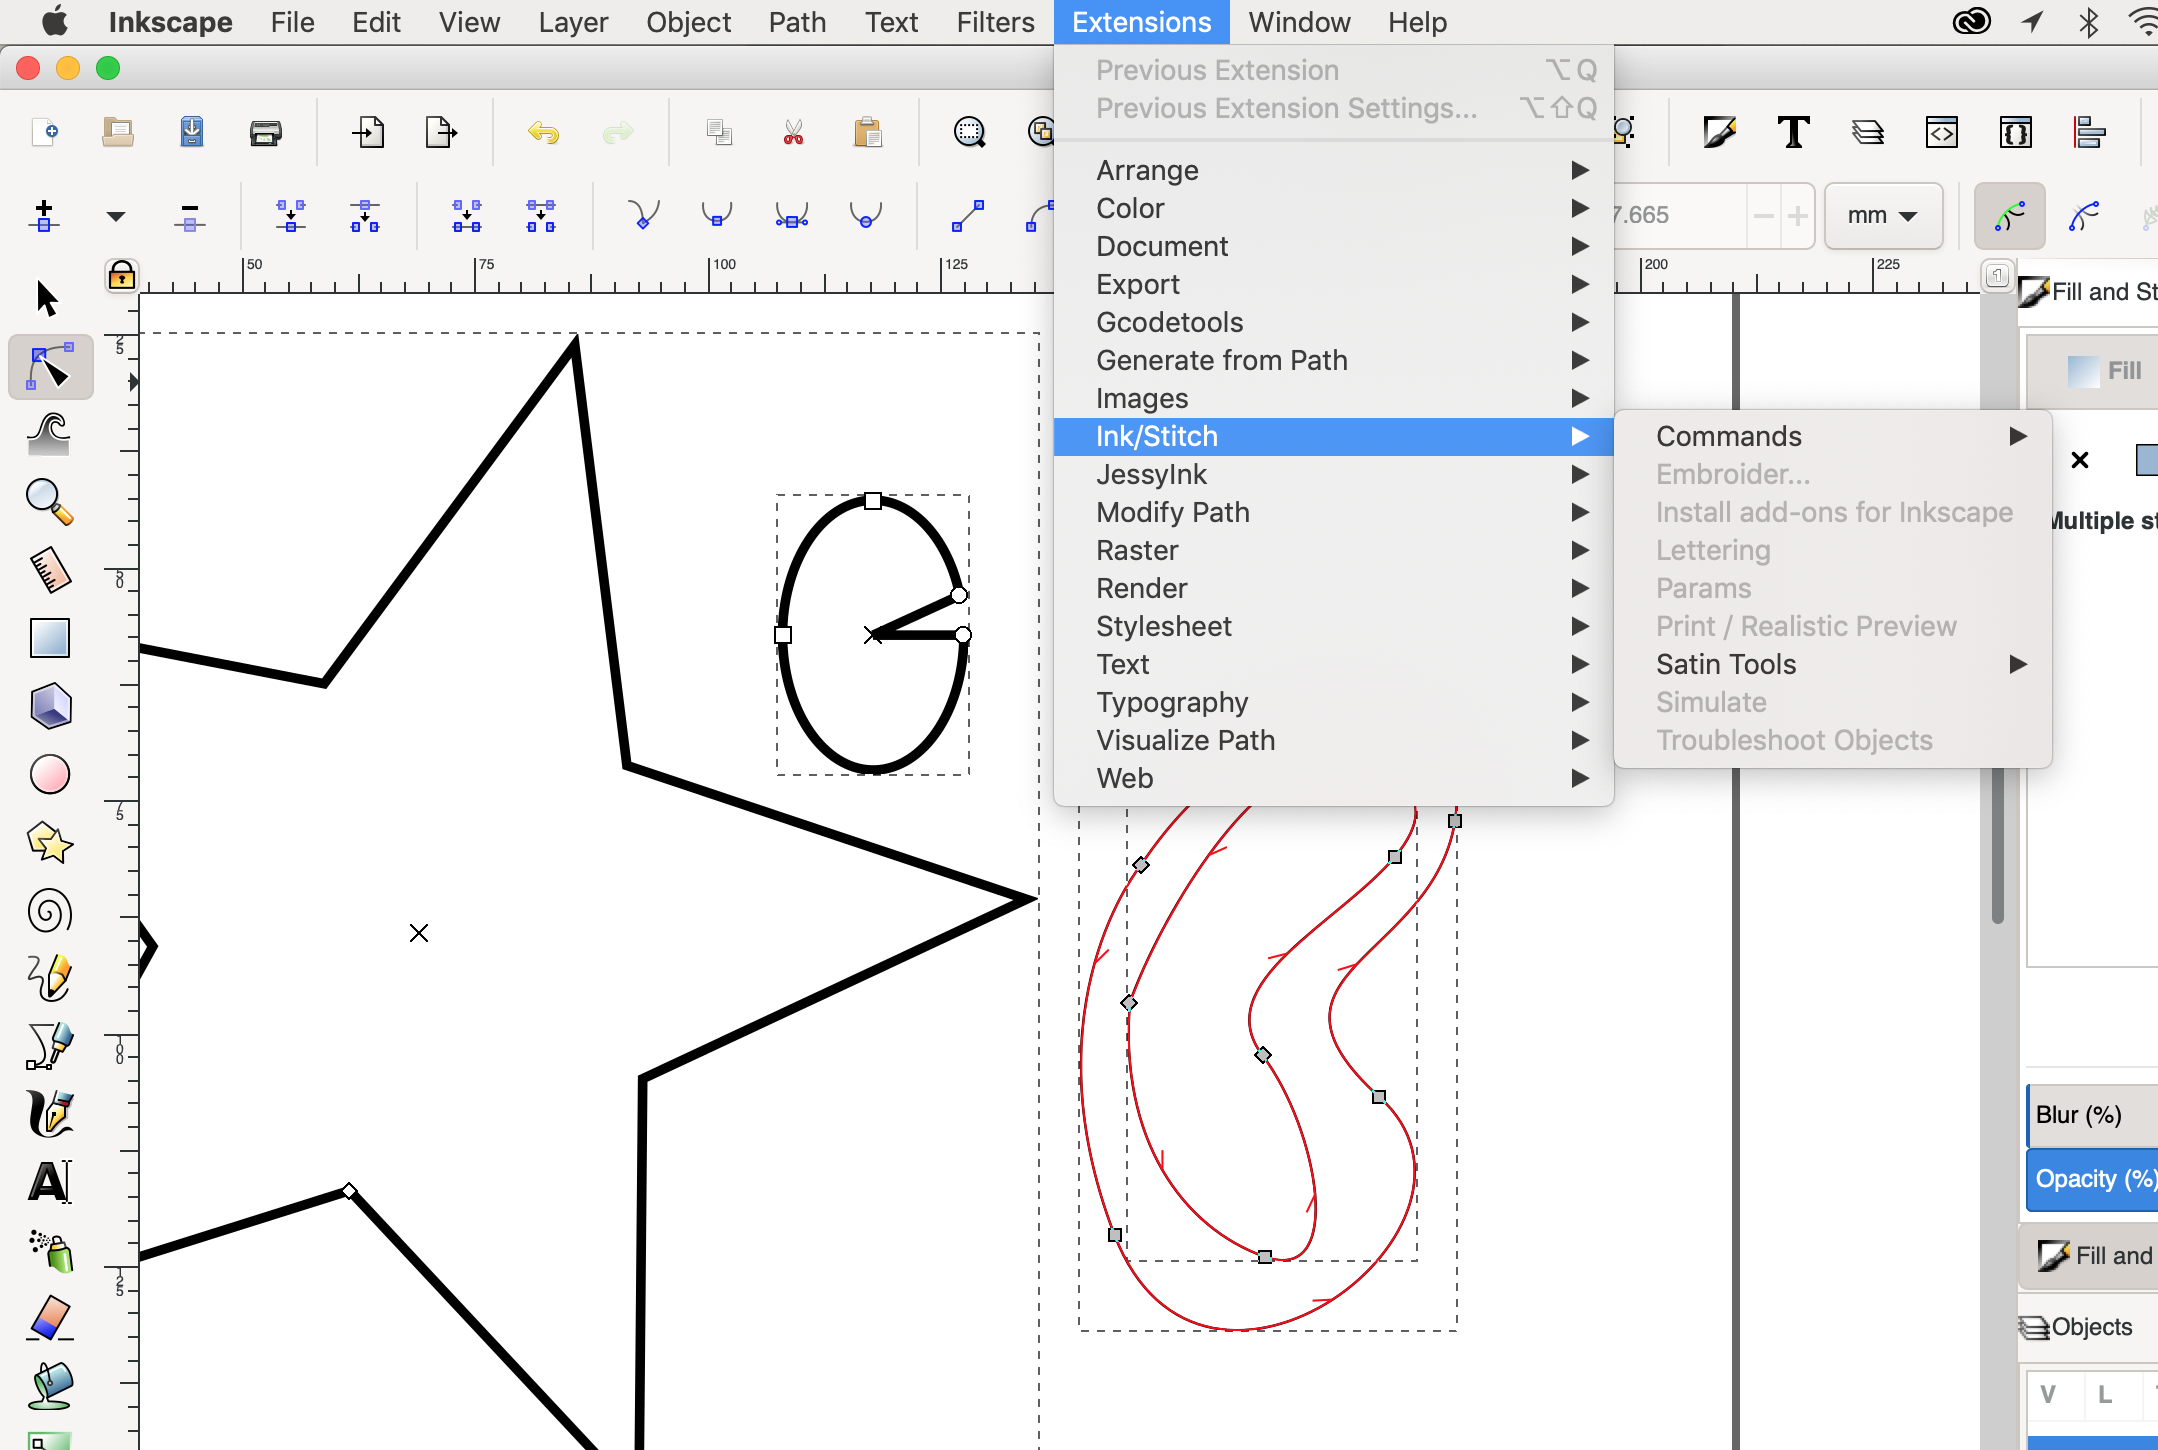Expand the Arrange extensions submenu
This screenshot has height=1450, width=2158.
1334,170
